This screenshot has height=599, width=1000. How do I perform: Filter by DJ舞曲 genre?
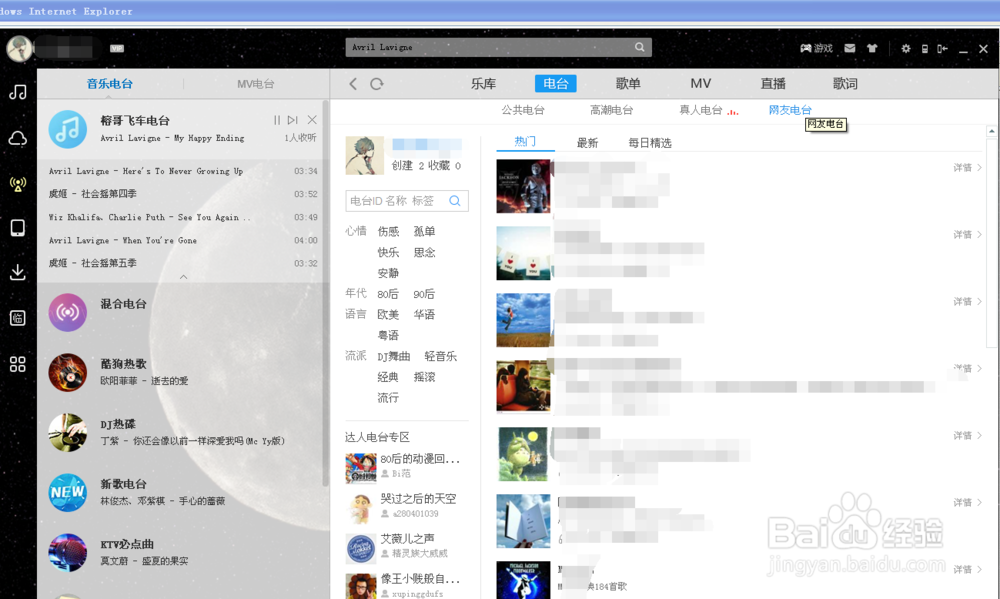click(393, 357)
